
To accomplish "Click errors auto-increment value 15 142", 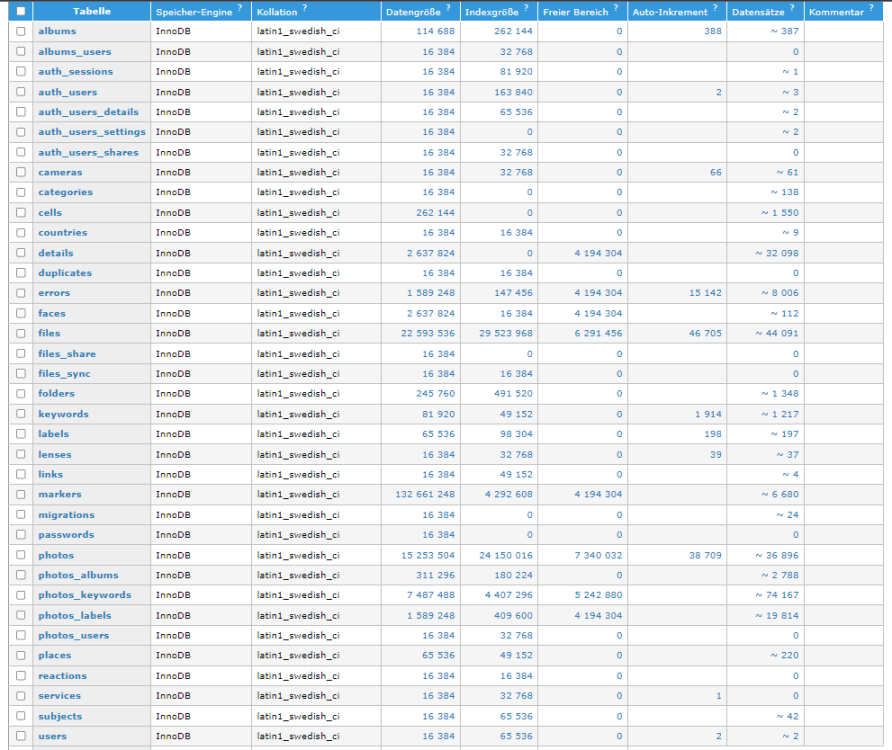I will click(705, 293).
